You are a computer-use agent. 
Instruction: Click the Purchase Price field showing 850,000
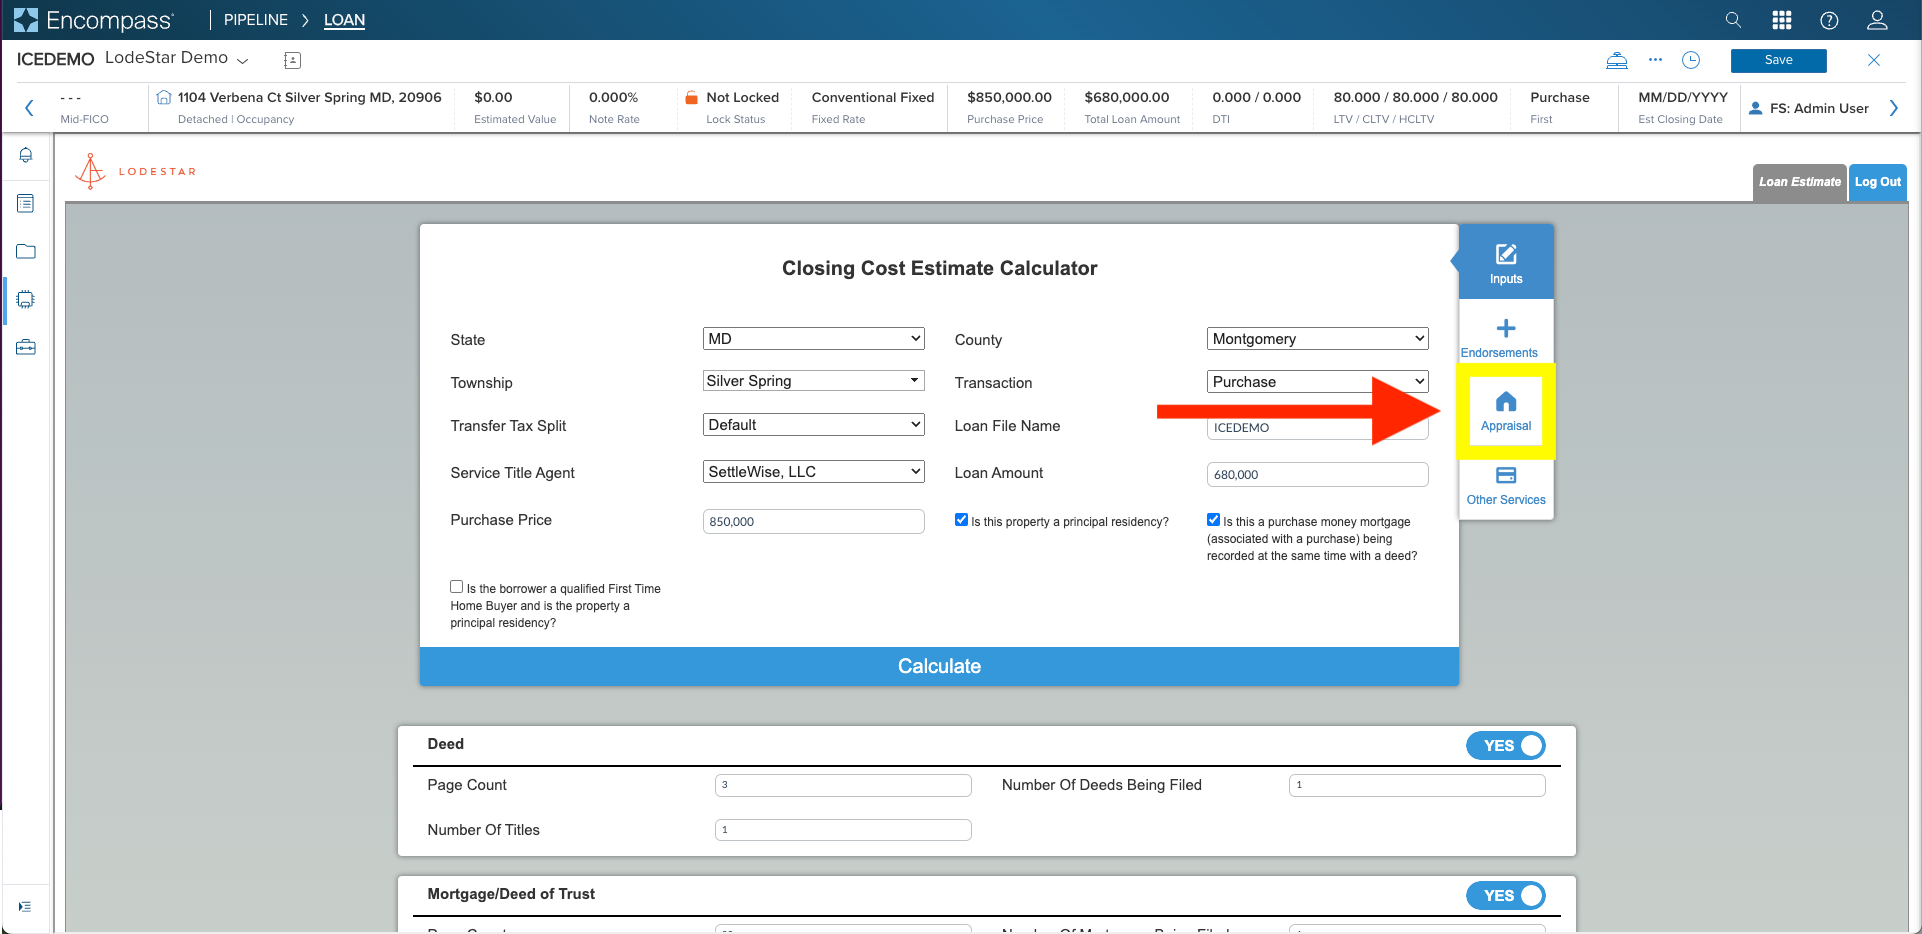tap(814, 522)
